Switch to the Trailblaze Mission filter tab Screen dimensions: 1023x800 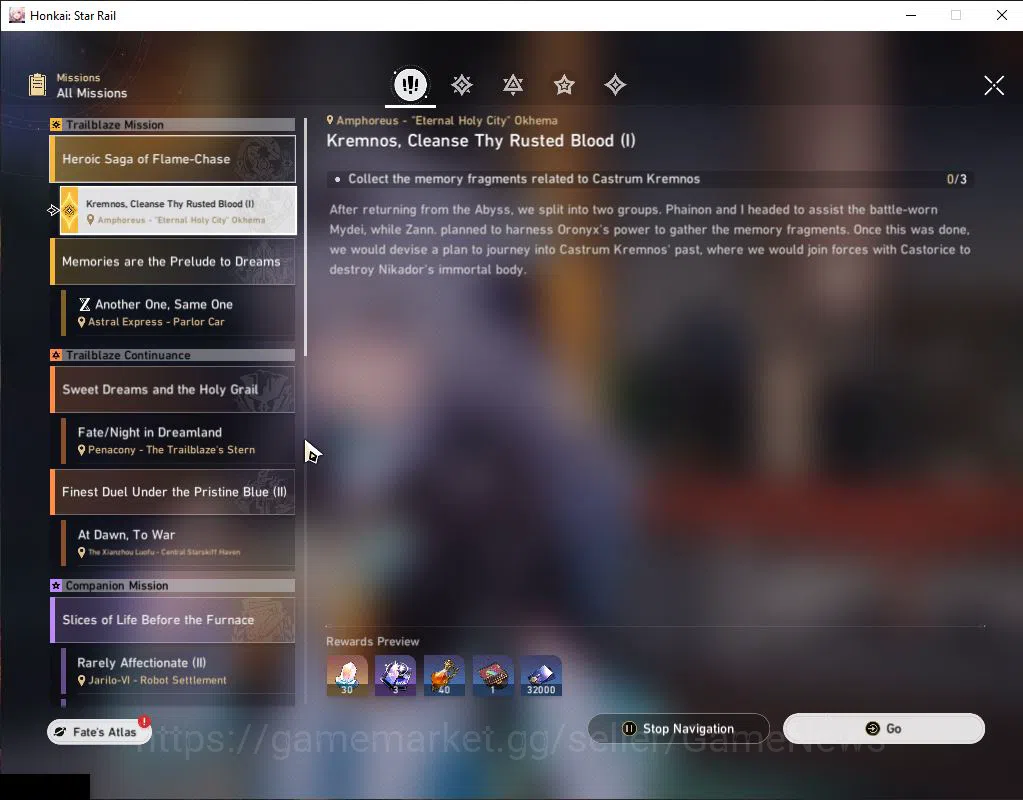[462, 85]
